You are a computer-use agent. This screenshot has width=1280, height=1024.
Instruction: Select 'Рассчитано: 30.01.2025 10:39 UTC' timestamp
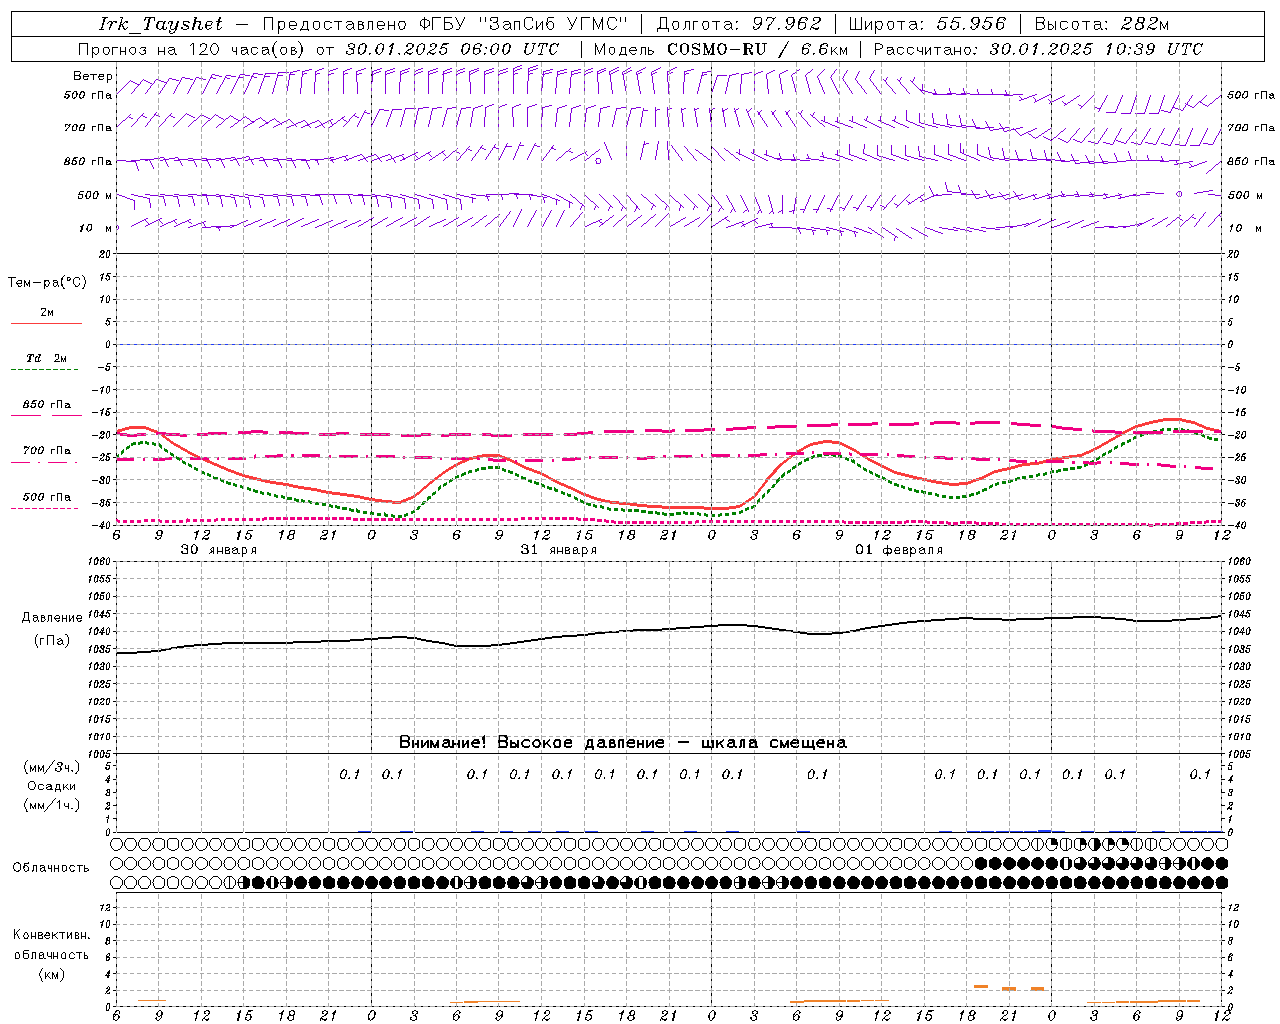click(1038, 49)
